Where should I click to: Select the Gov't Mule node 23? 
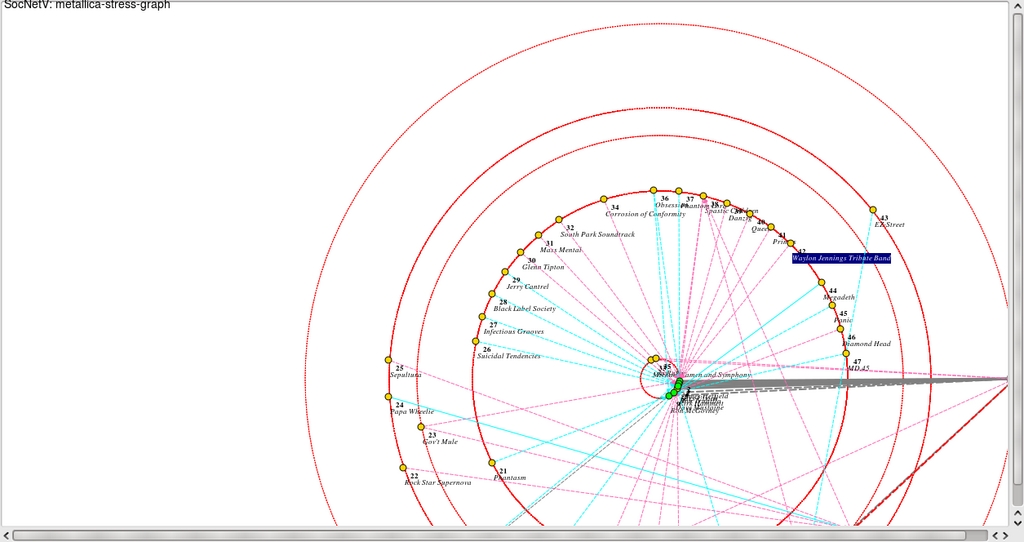(421, 427)
